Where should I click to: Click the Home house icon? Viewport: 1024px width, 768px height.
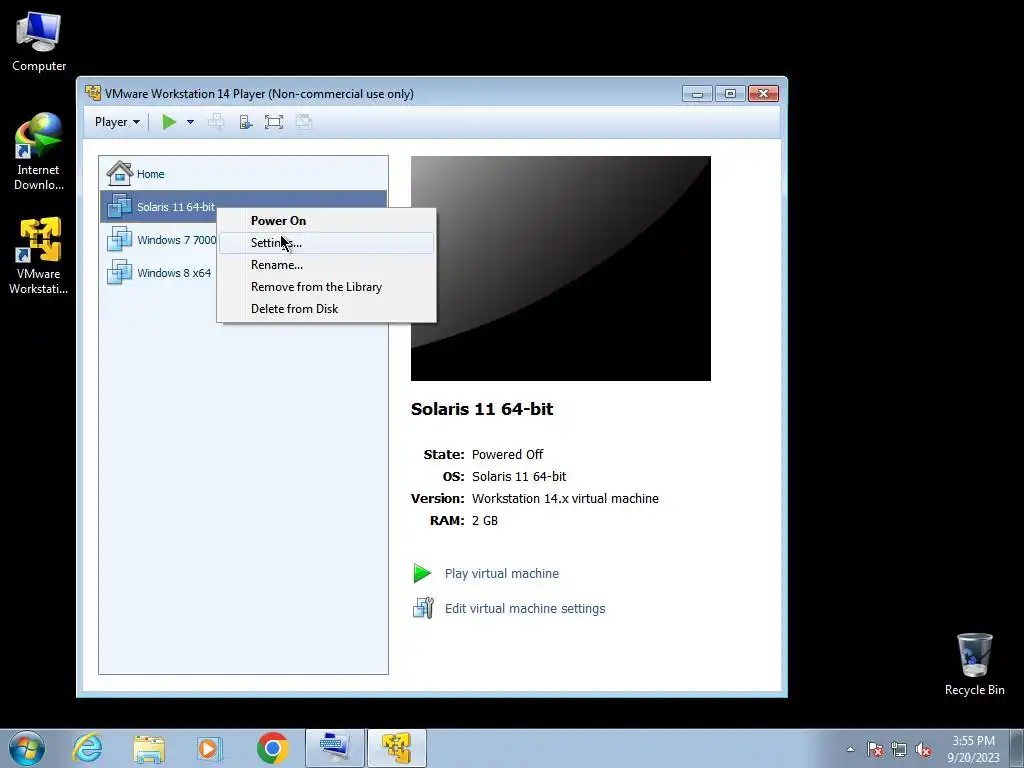point(120,173)
